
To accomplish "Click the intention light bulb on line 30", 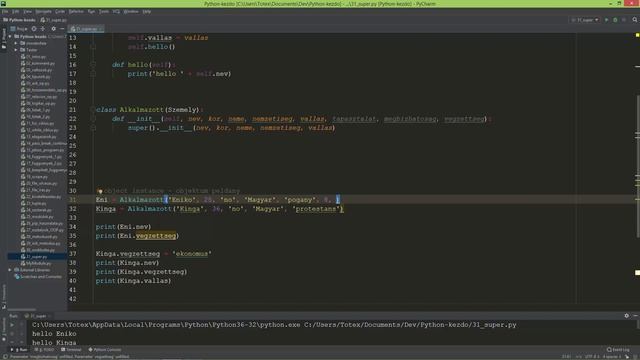I will tap(99, 191).
